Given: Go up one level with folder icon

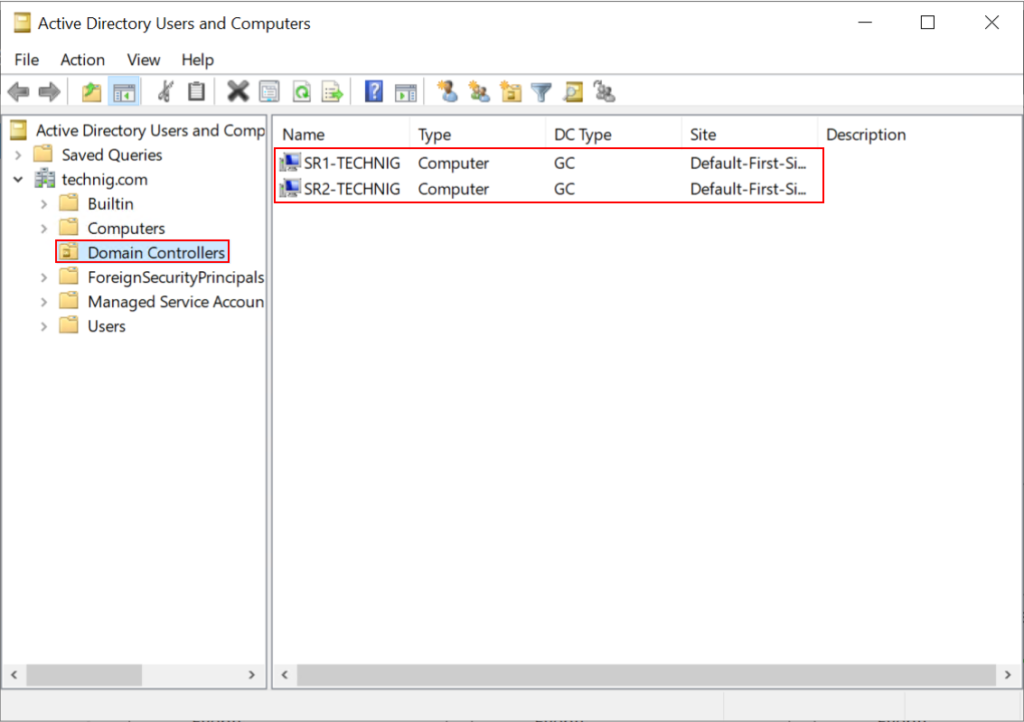Looking at the screenshot, I should tap(91, 92).
